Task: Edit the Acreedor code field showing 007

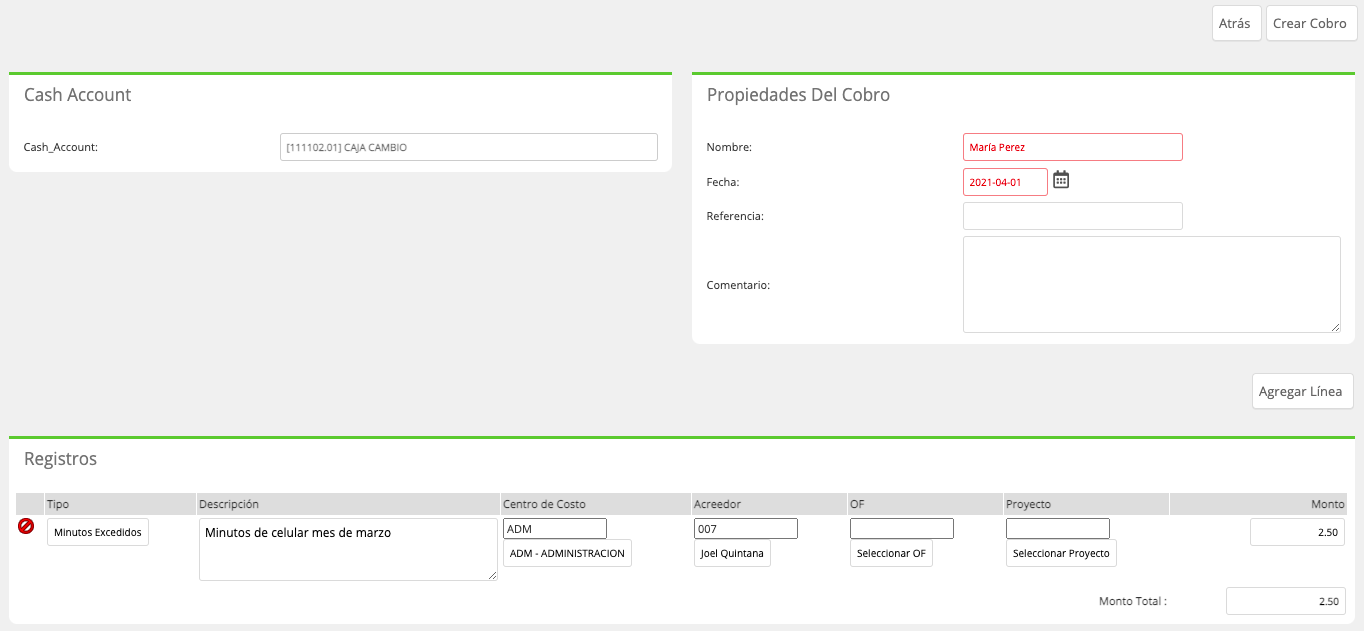Action: pyautogui.click(x=746, y=528)
